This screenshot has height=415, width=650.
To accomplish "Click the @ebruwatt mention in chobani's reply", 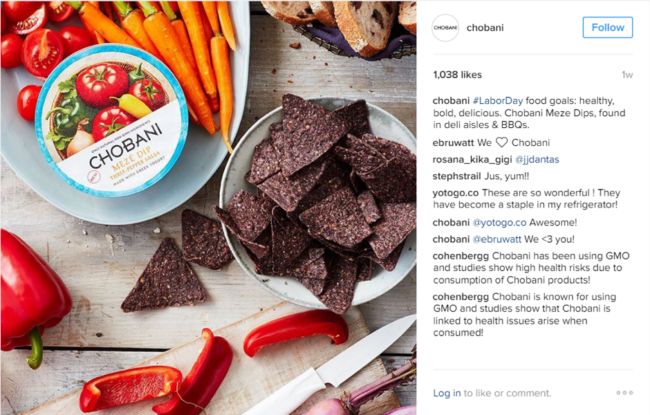I will (x=497, y=239).
